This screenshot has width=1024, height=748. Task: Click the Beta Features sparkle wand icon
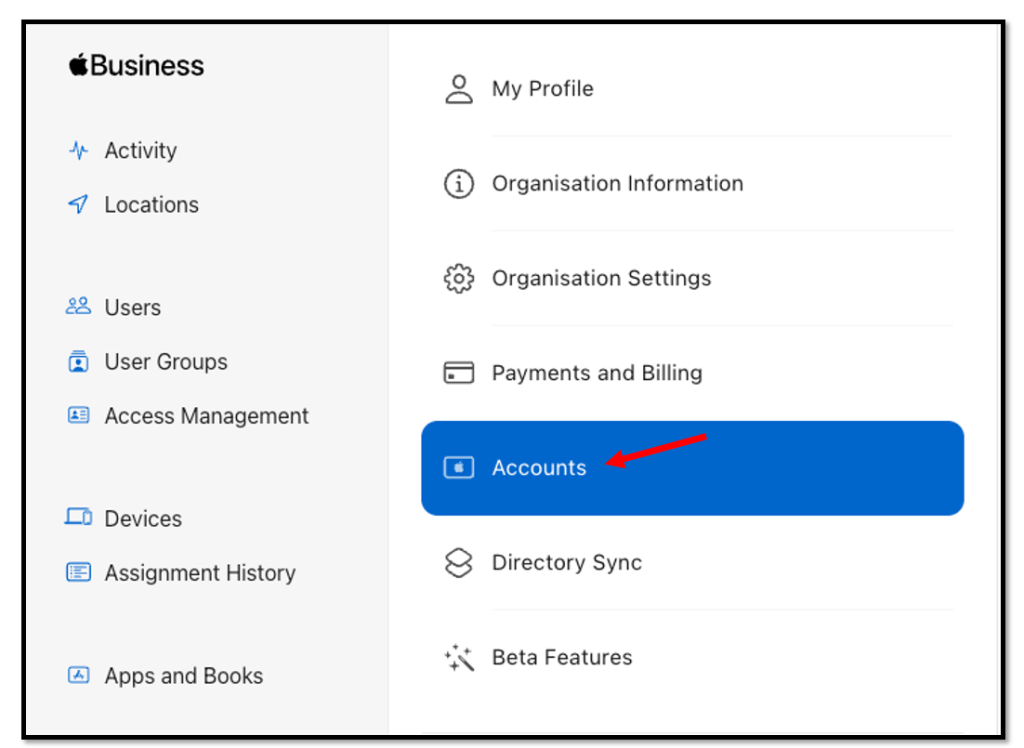458,657
